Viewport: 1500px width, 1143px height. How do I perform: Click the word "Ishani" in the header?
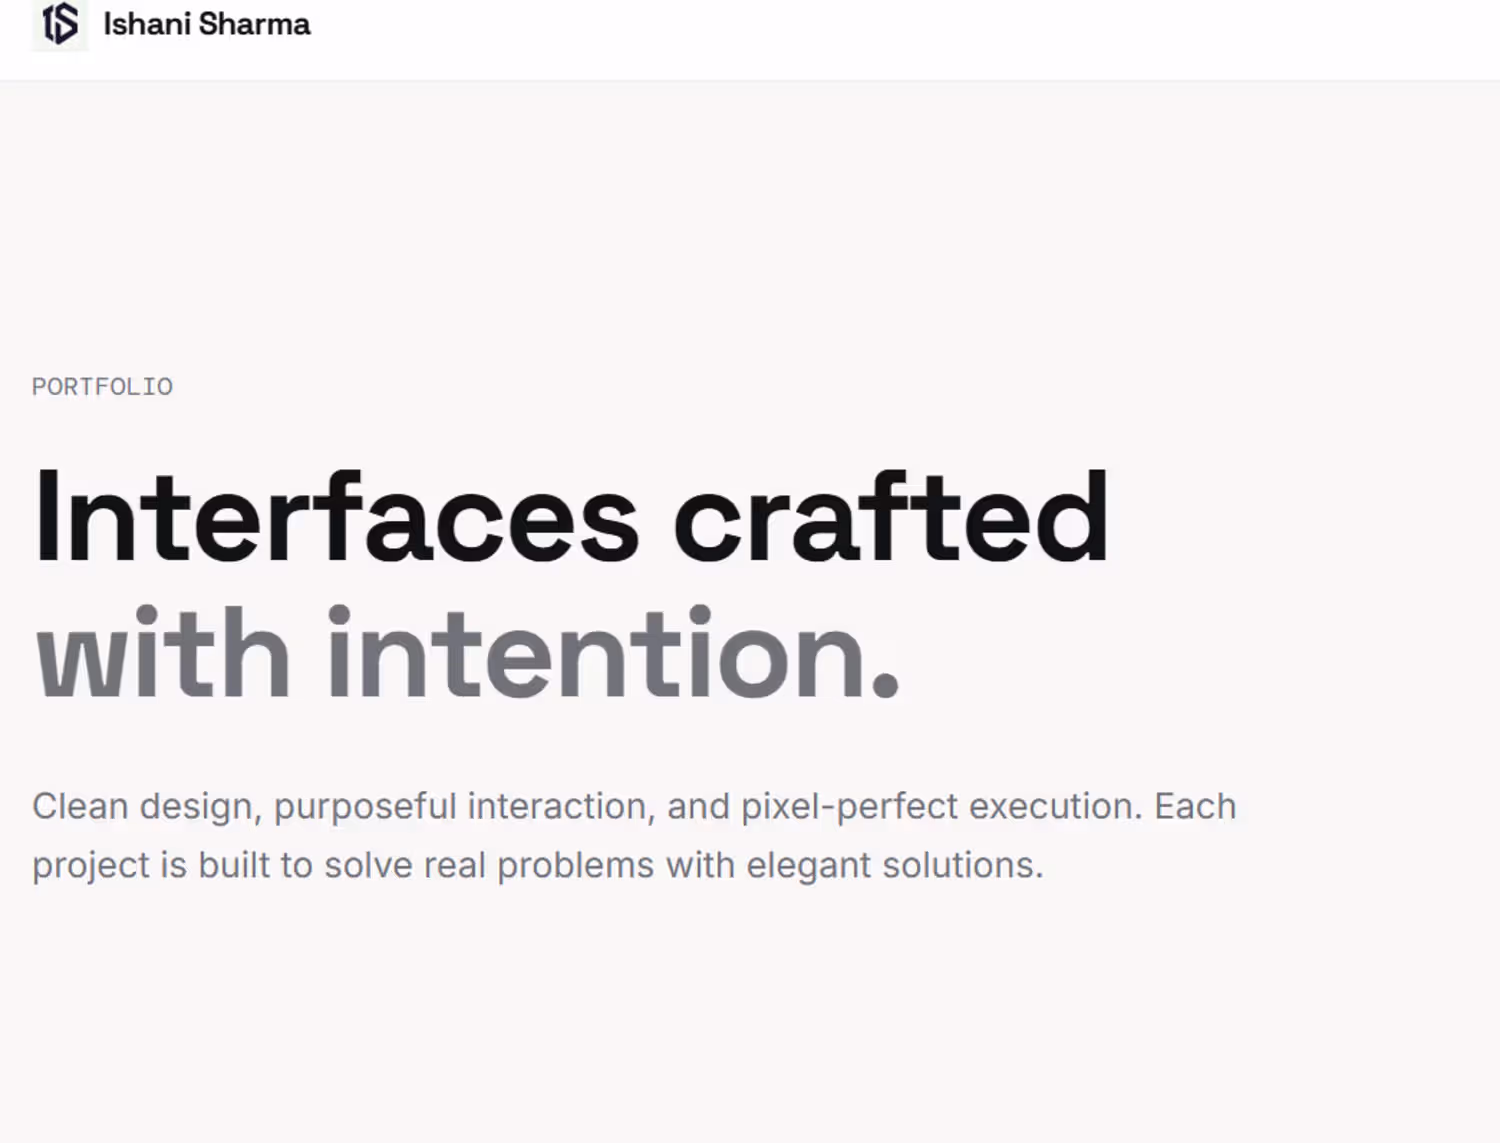tap(147, 24)
